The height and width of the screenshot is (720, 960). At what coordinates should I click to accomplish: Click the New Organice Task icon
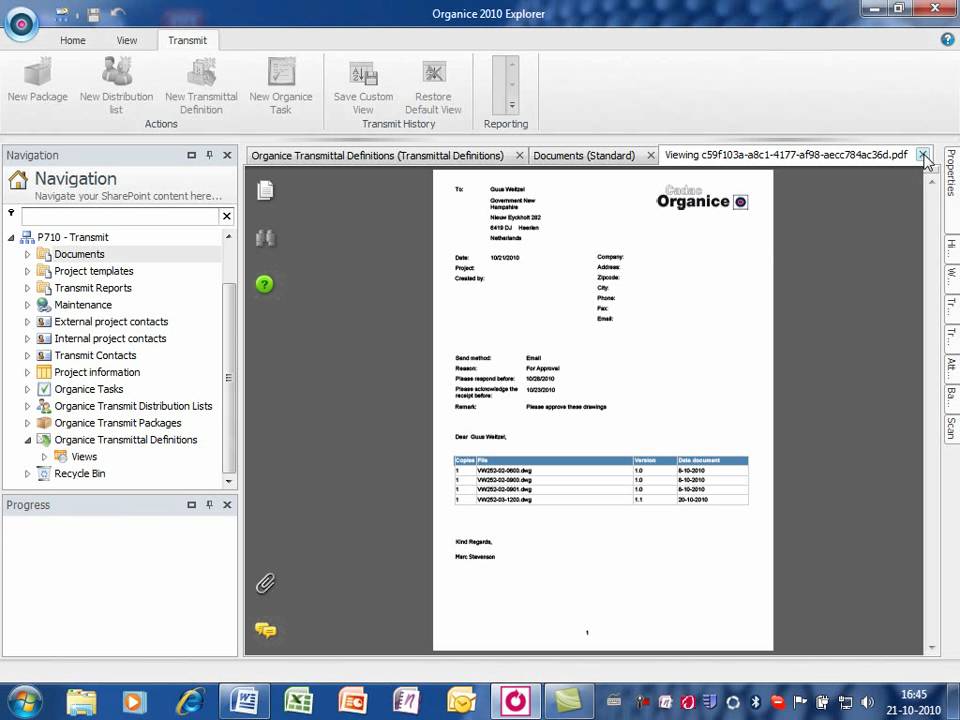(281, 72)
